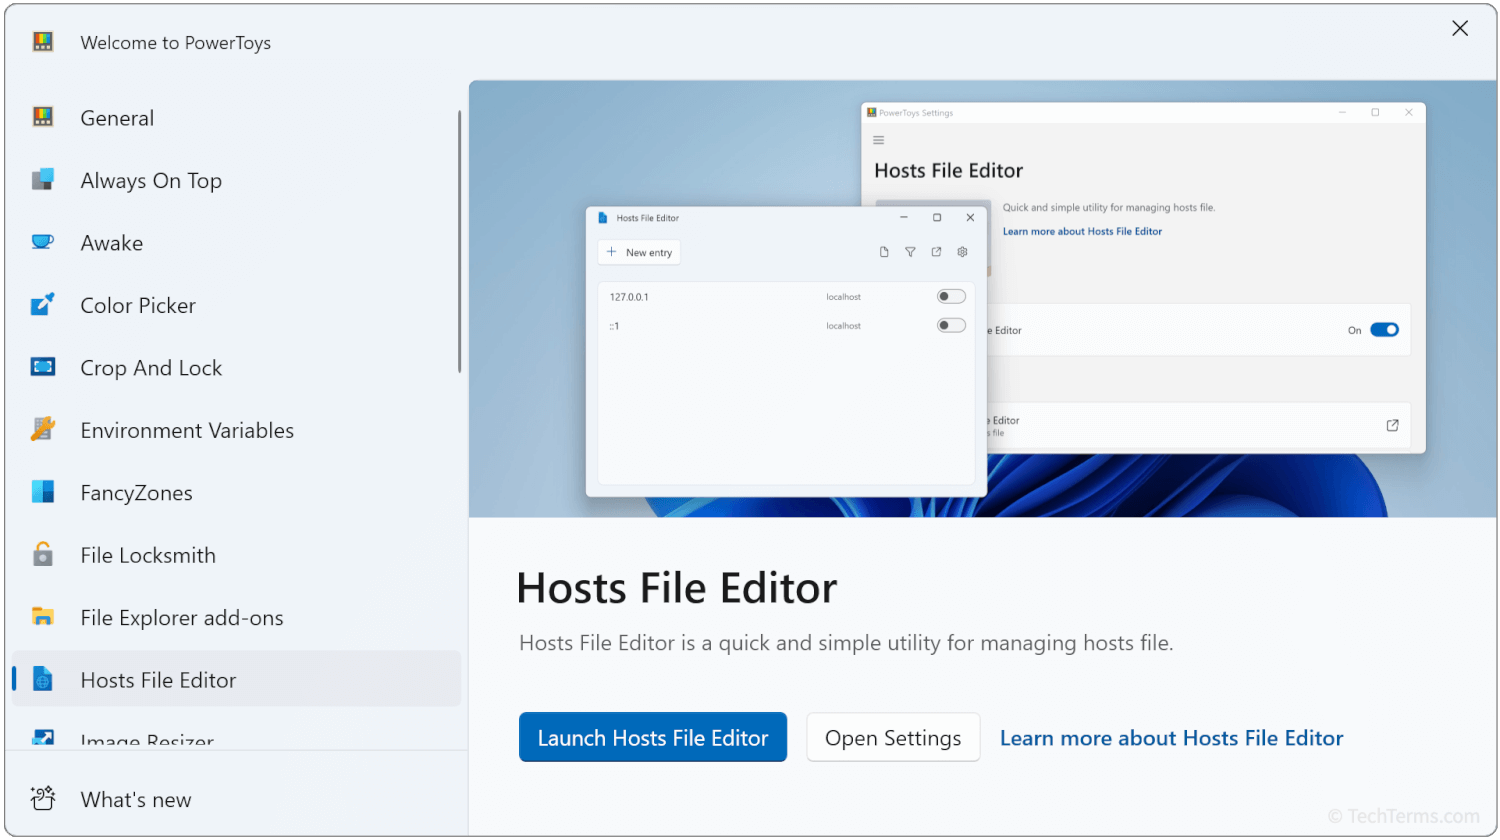Click the Image Resizer icon
This screenshot has width=1500, height=840.
point(42,739)
